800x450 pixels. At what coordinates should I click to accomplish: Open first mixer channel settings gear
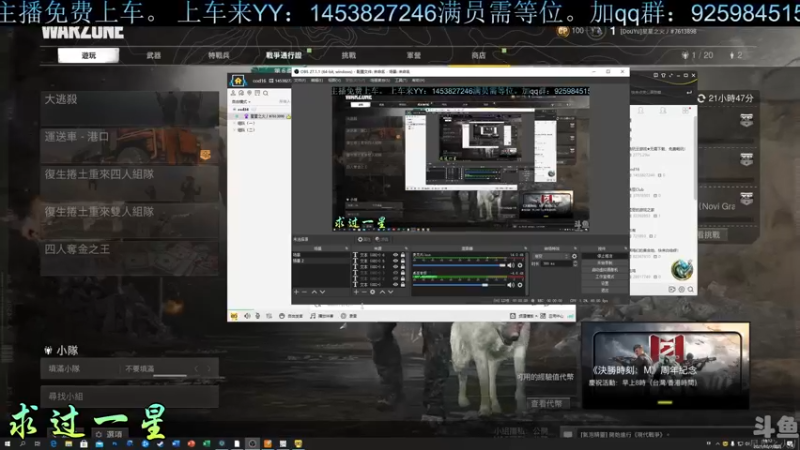[520, 265]
